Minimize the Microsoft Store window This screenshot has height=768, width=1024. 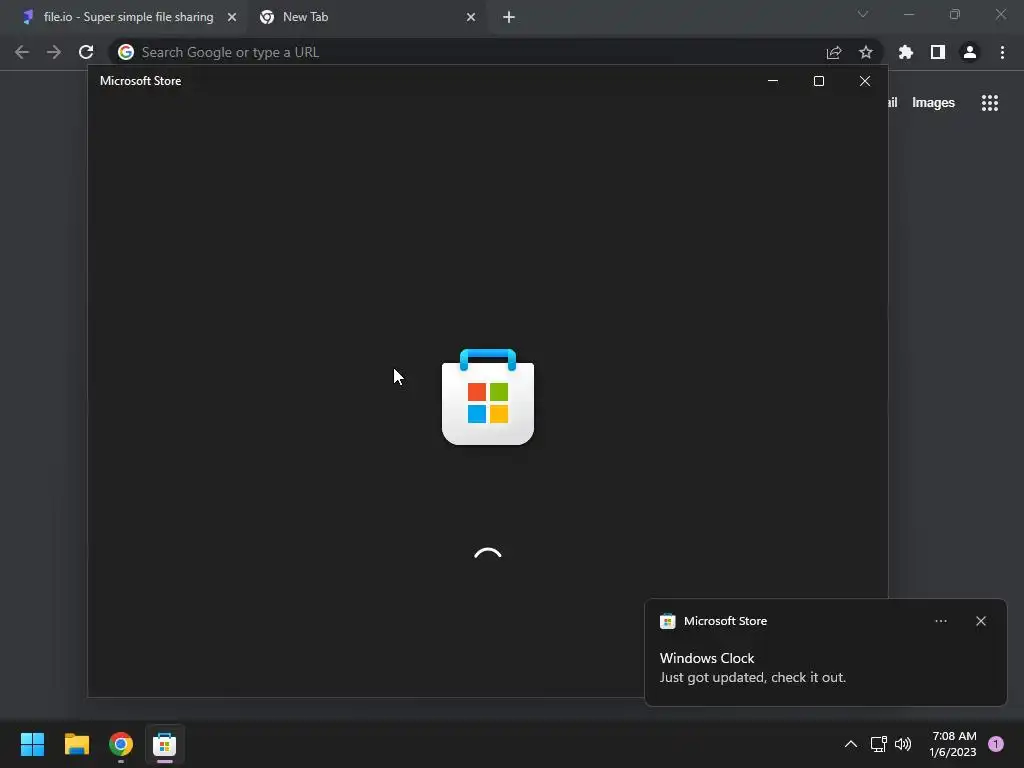(773, 81)
